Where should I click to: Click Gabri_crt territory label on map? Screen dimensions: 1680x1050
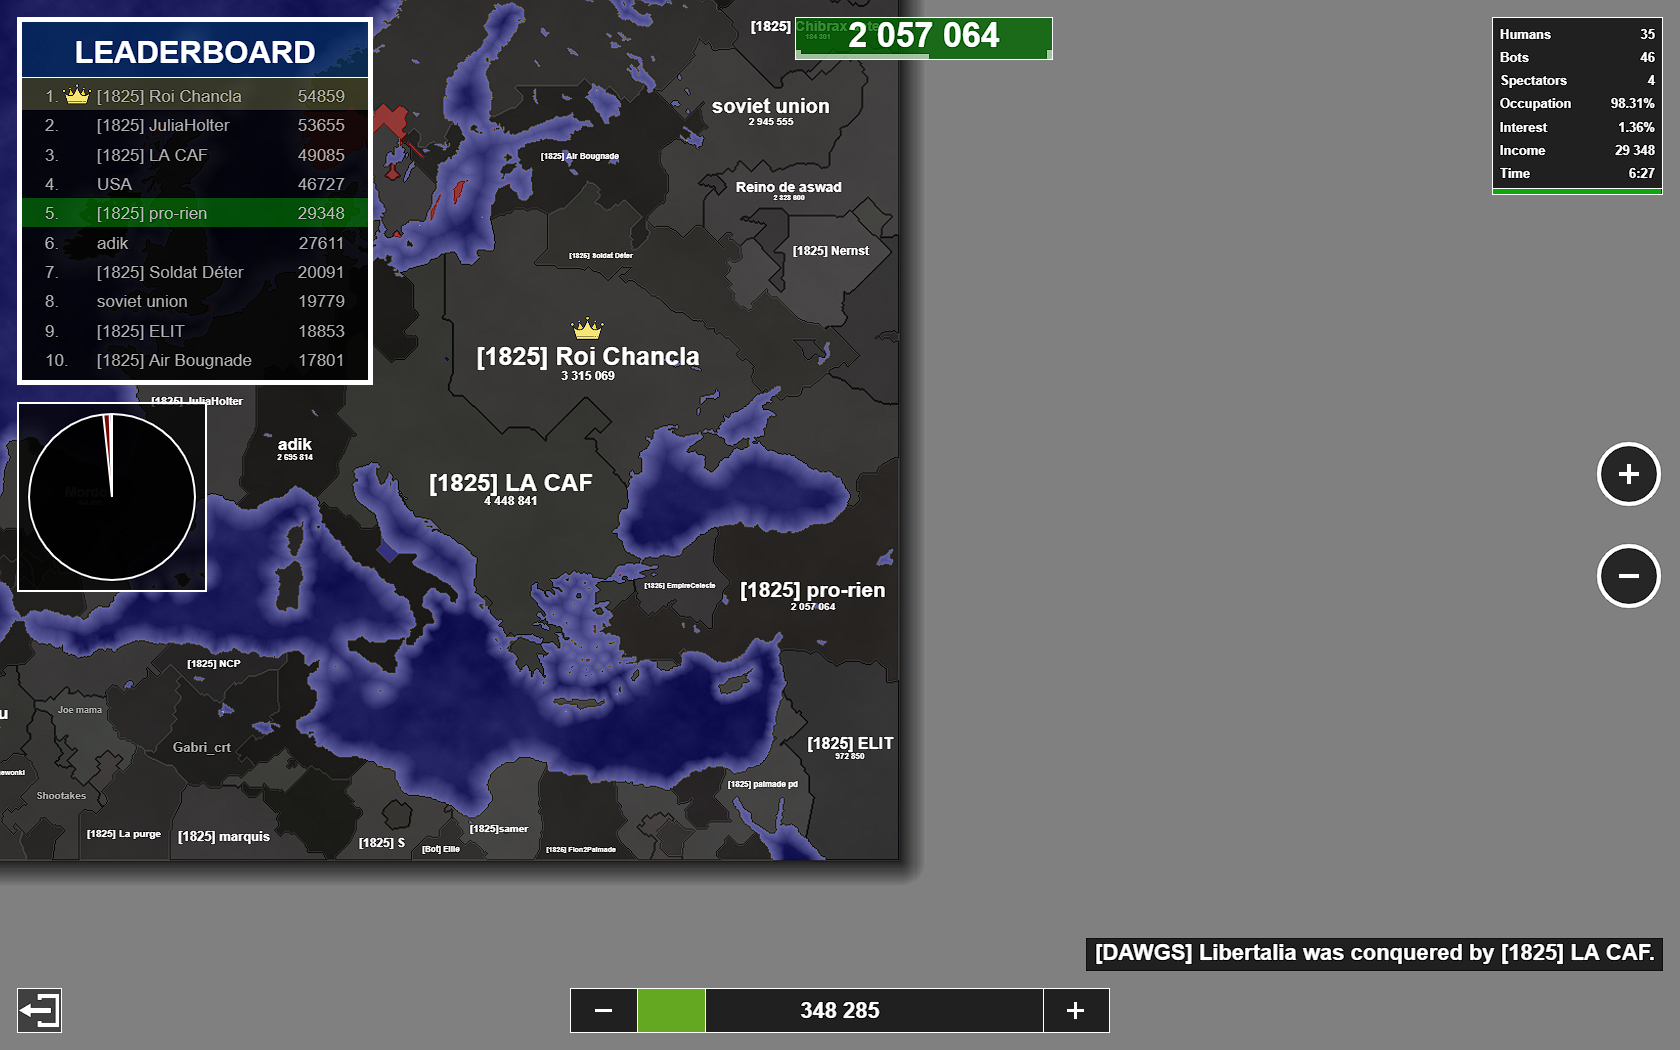pos(201,747)
